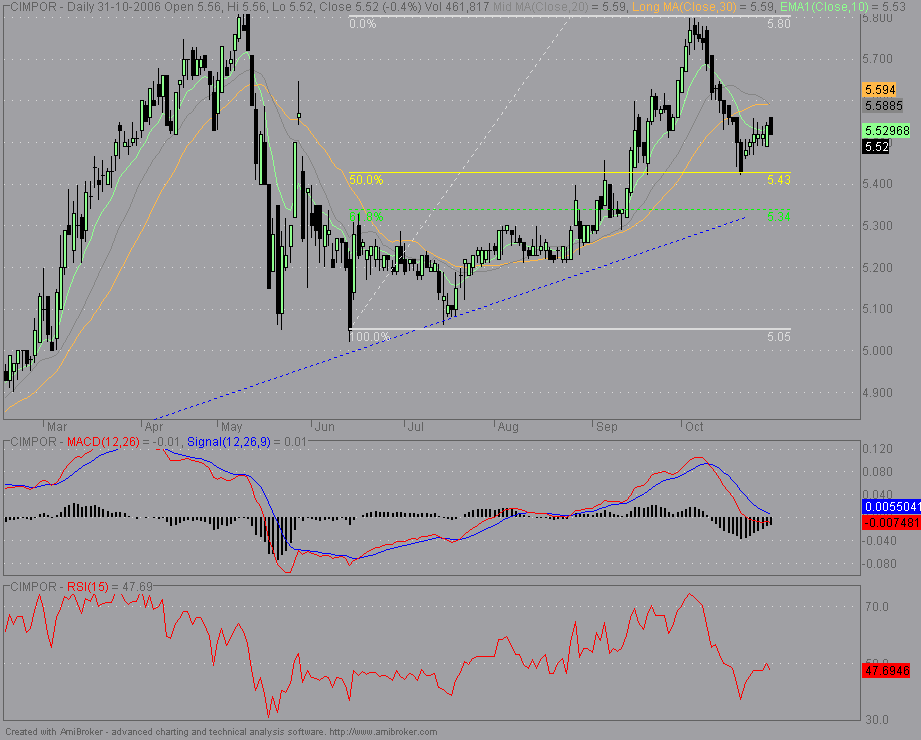Click the 30.0 RSI axis label
The height and width of the screenshot is (740, 921).
pos(876,719)
